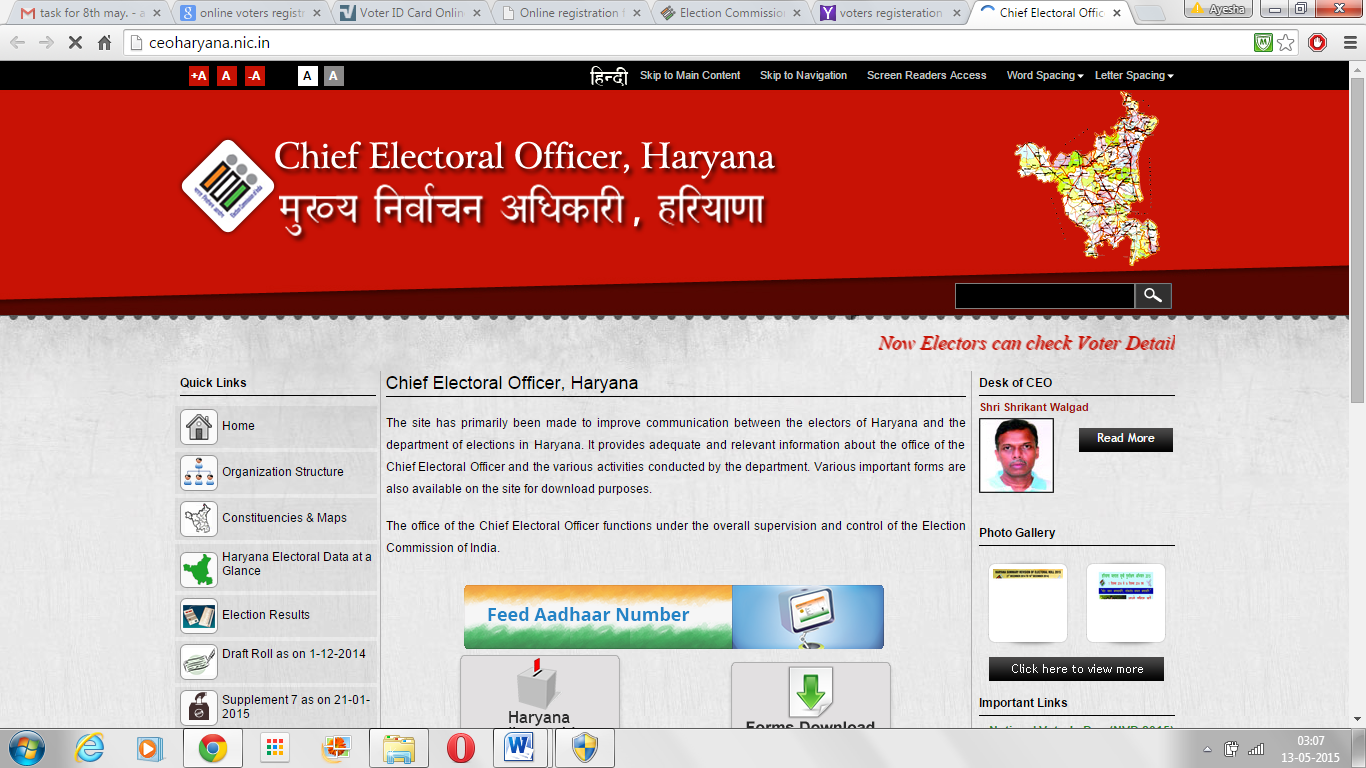Open Opera browser from taskbar
The height and width of the screenshot is (768, 1366).
coord(461,748)
